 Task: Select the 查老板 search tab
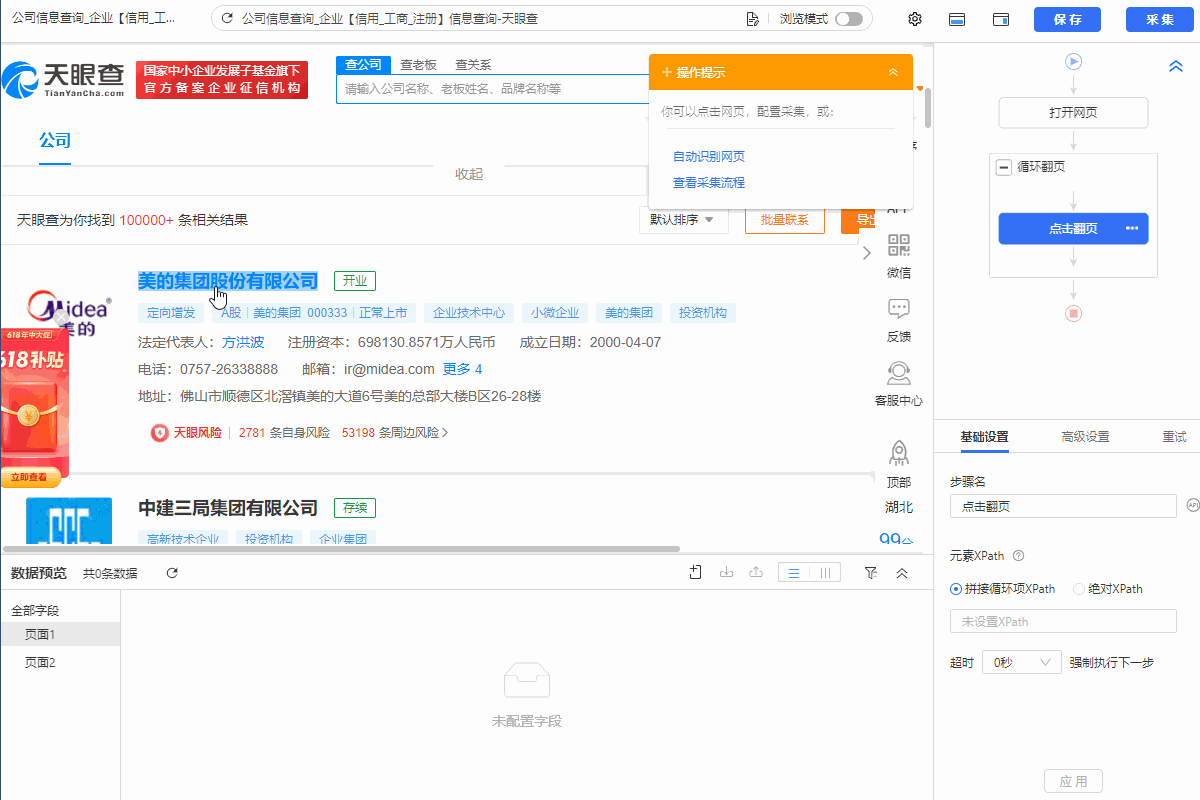coord(419,64)
